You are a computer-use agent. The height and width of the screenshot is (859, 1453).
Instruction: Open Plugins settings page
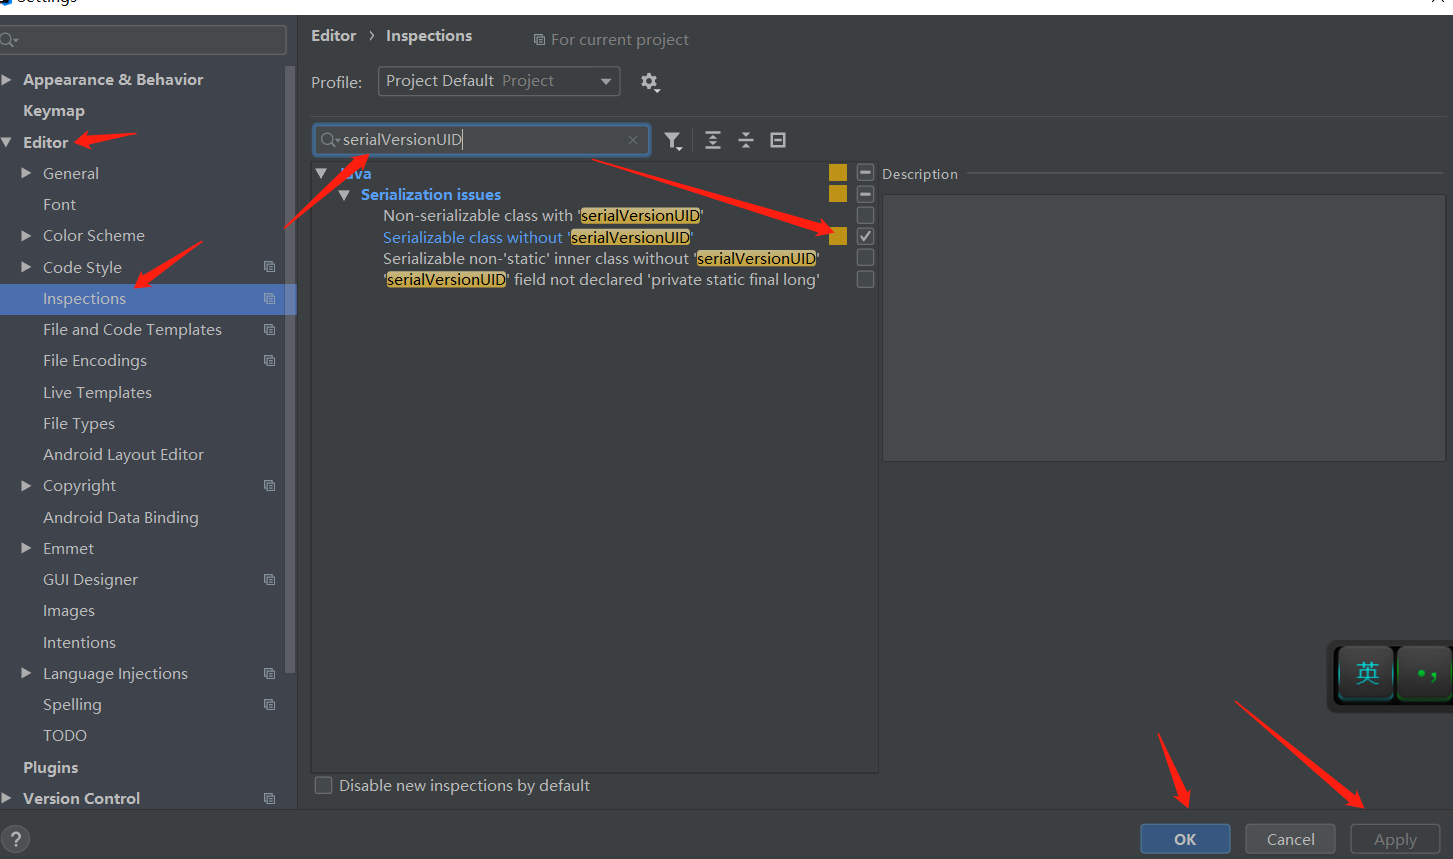[x=51, y=767]
